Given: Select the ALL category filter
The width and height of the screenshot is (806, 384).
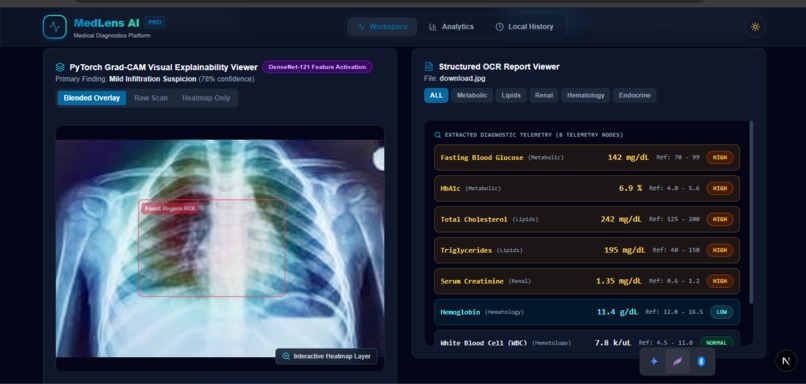Looking at the screenshot, I should pos(436,96).
